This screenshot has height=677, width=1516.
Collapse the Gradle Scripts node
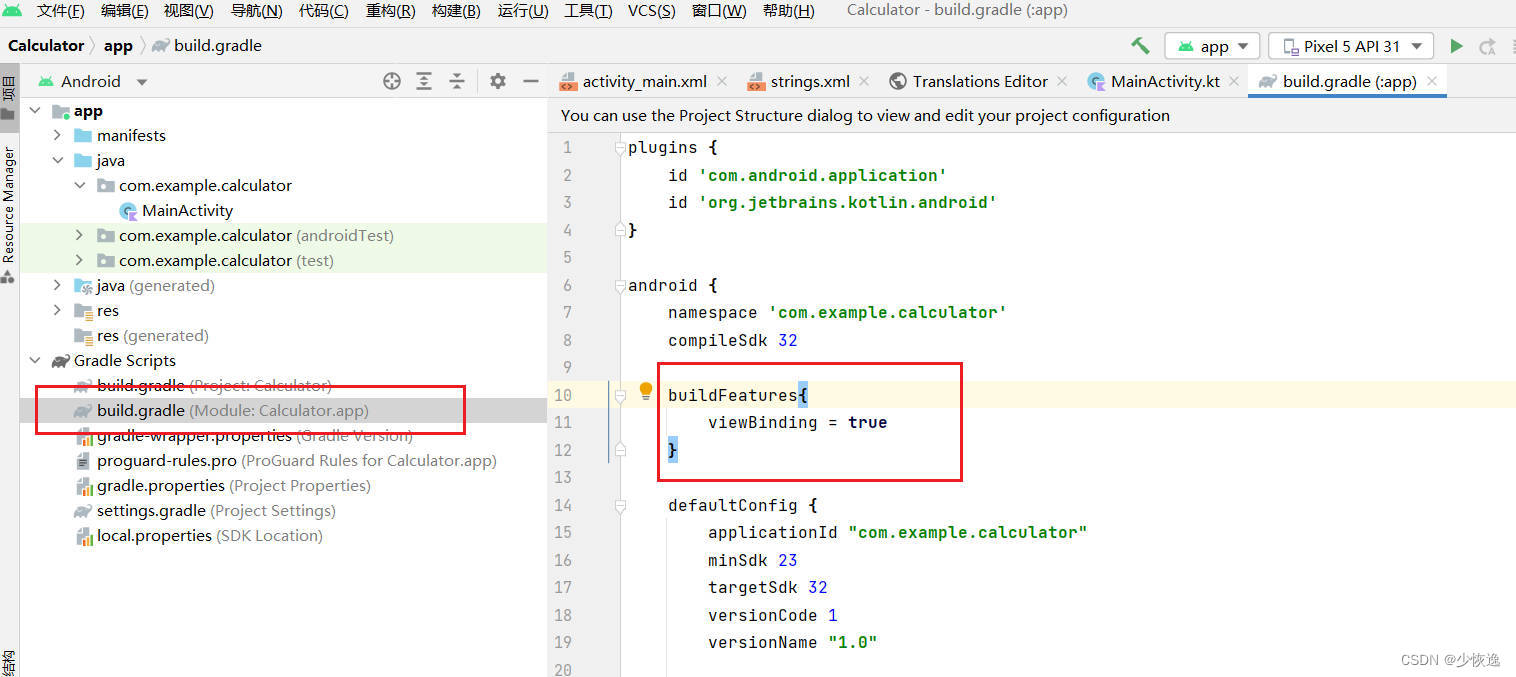[36, 360]
